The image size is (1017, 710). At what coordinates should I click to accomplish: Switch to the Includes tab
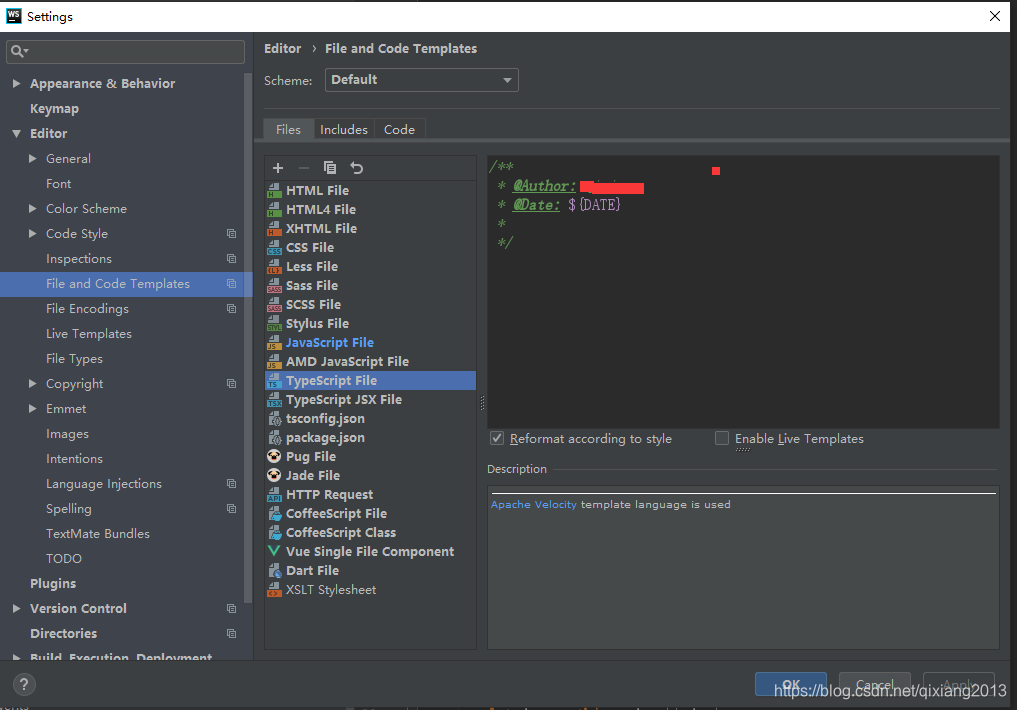point(344,129)
